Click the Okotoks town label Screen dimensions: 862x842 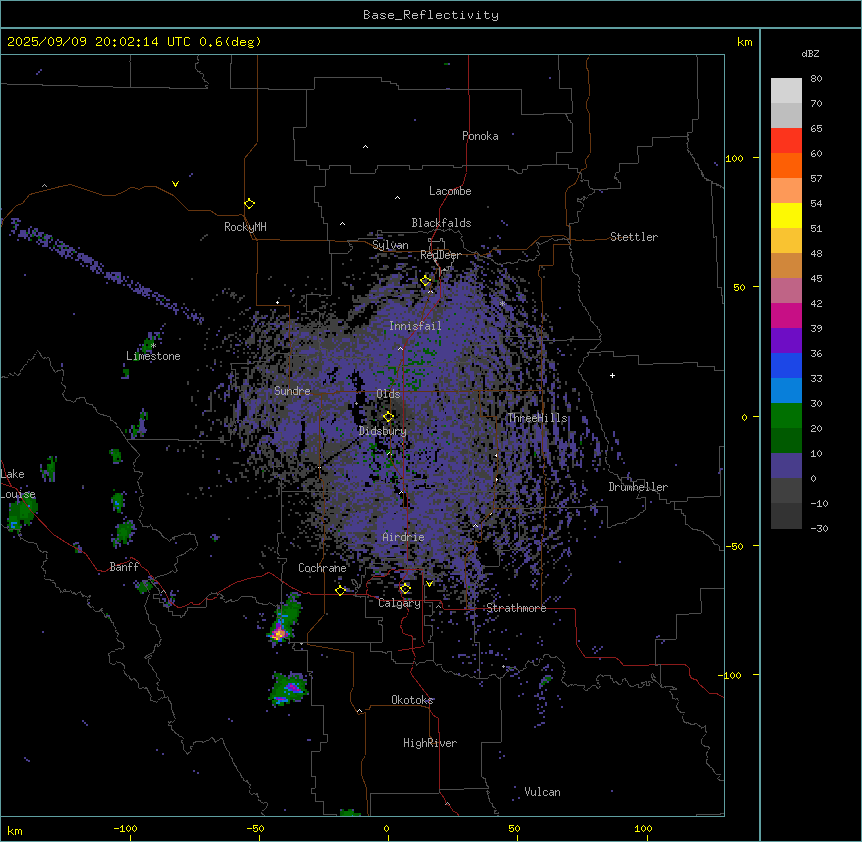pyautogui.click(x=412, y=700)
